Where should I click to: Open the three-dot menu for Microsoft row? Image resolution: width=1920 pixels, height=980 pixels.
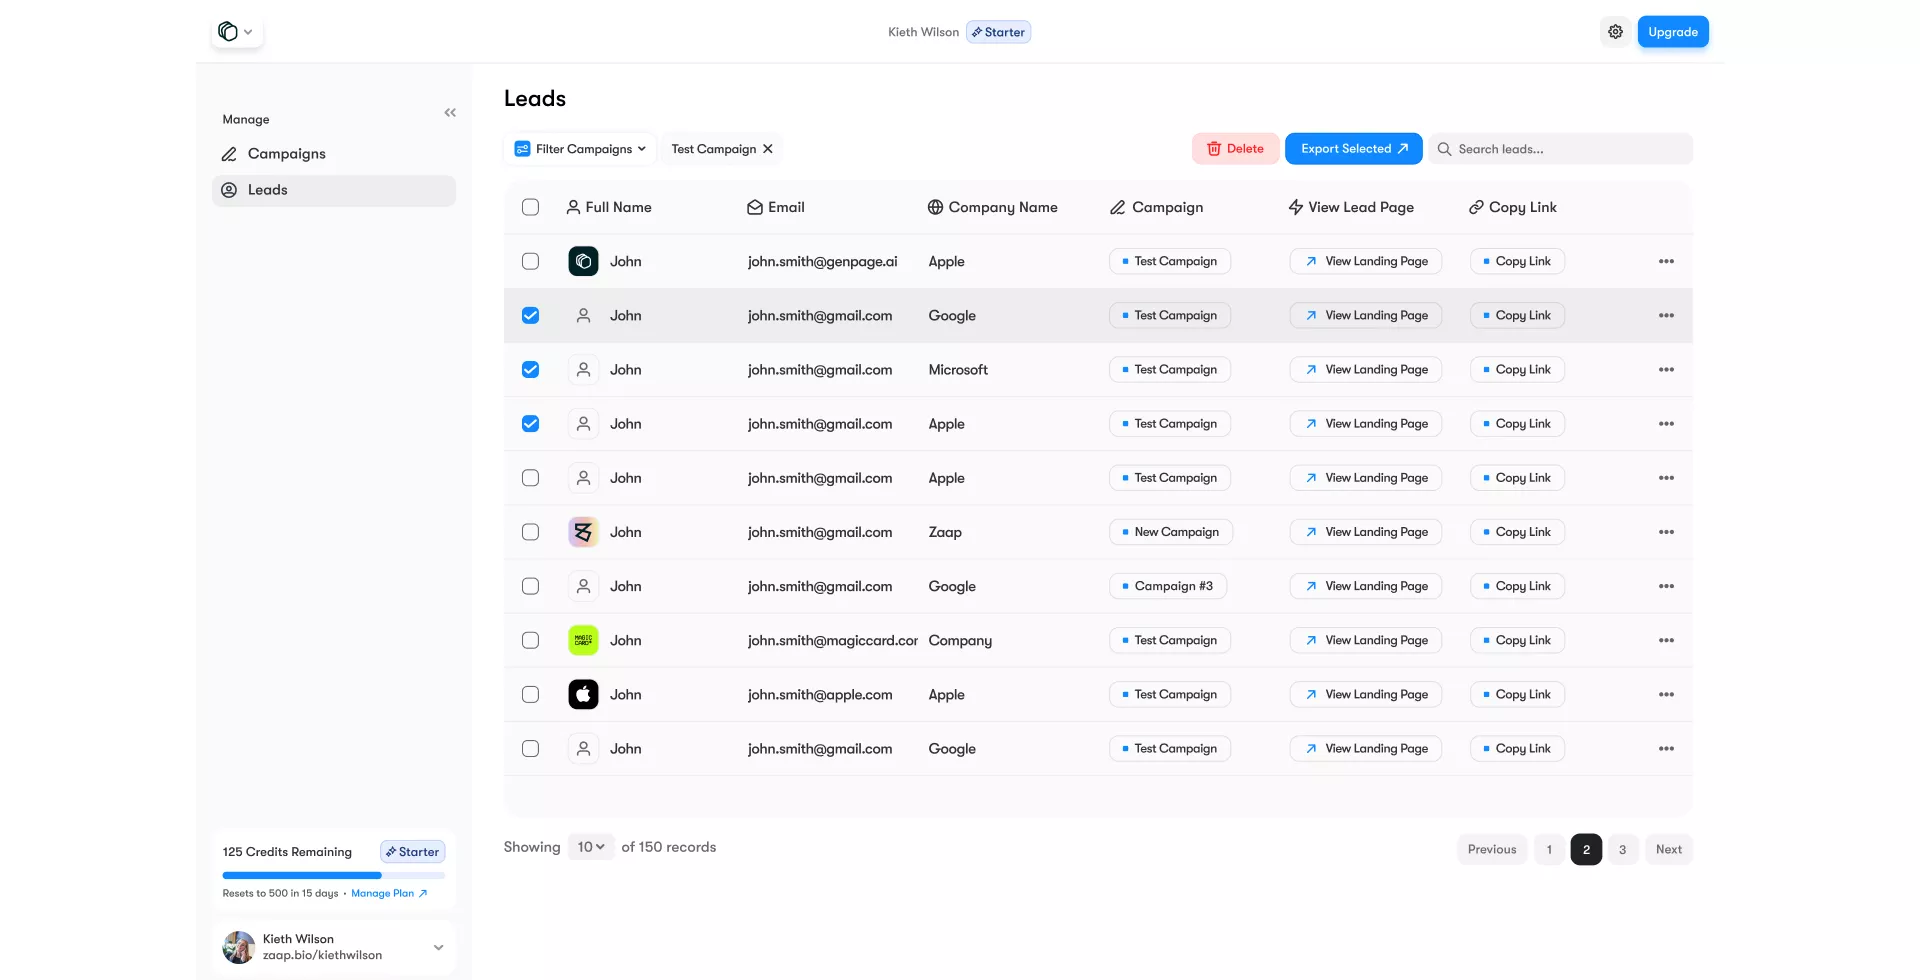[1666, 370]
